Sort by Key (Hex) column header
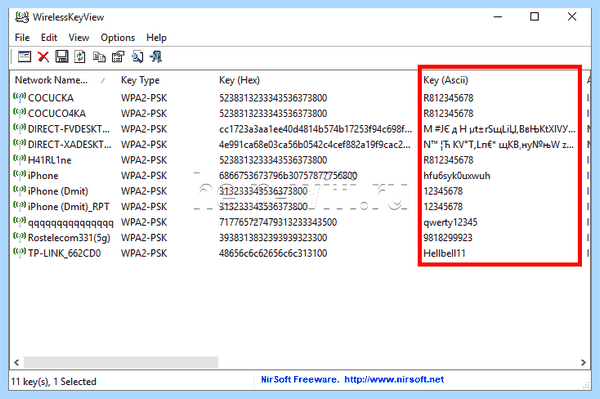Screen dimensions: 600x399 [239, 80]
